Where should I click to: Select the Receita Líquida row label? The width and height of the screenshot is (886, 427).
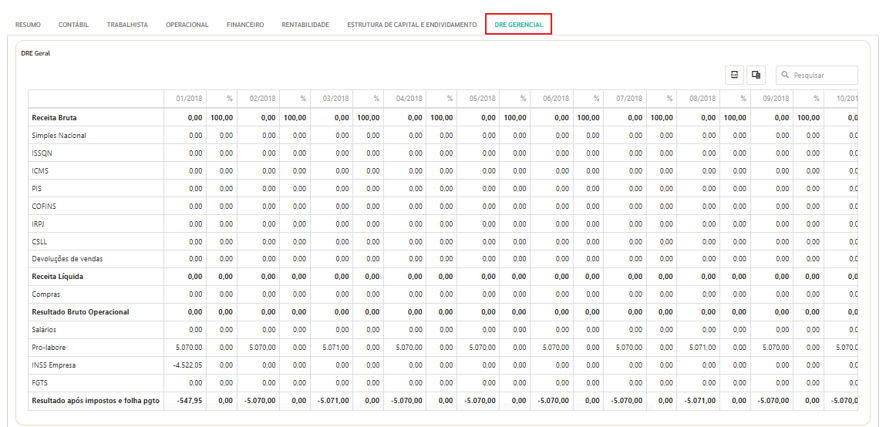[x=57, y=276]
